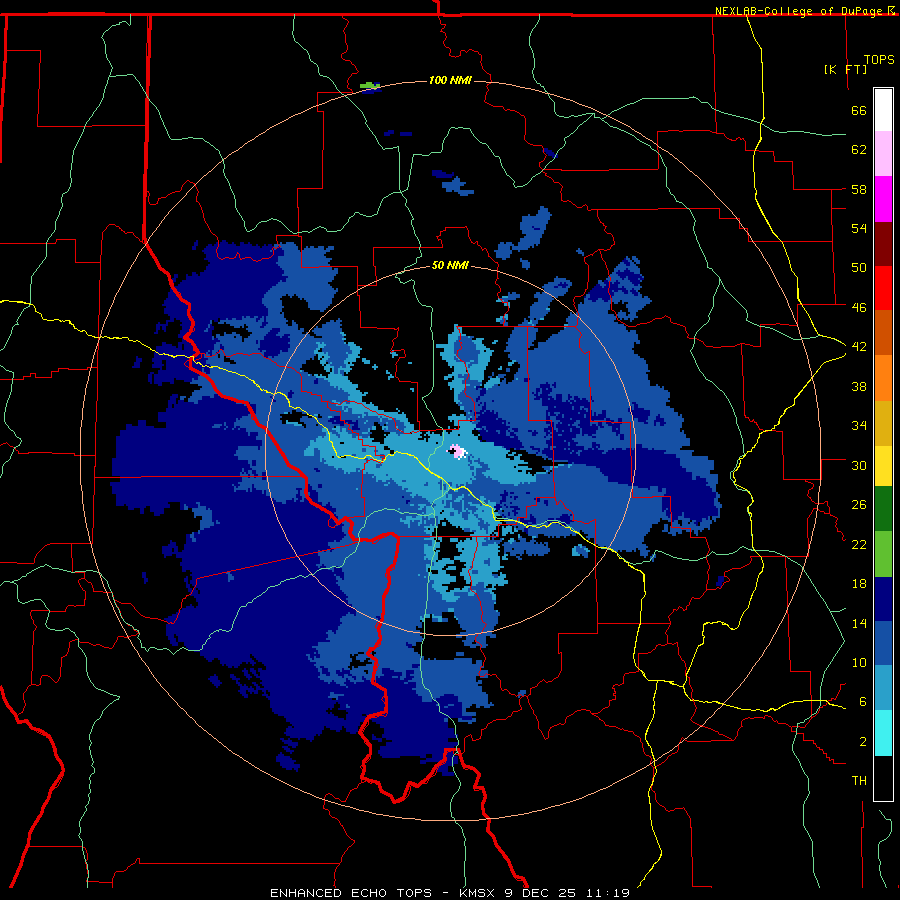Click the 50 NMI range ring label
The height and width of the screenshot is (900, 900).
click(x=450, y=265)
